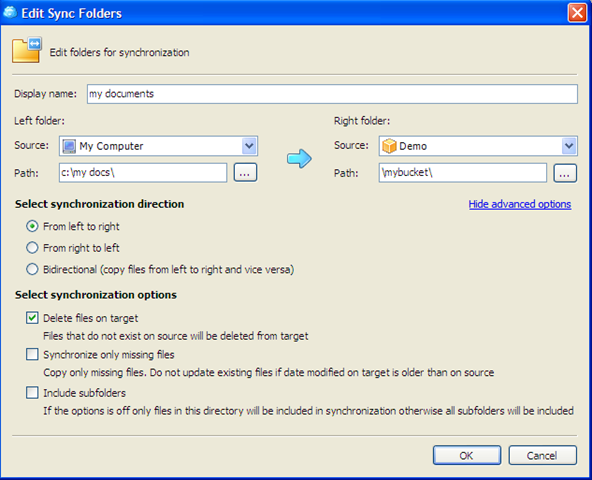592x480 pixels.
Task: Click the Demo box icon in right source
Action: pos(389,146)
